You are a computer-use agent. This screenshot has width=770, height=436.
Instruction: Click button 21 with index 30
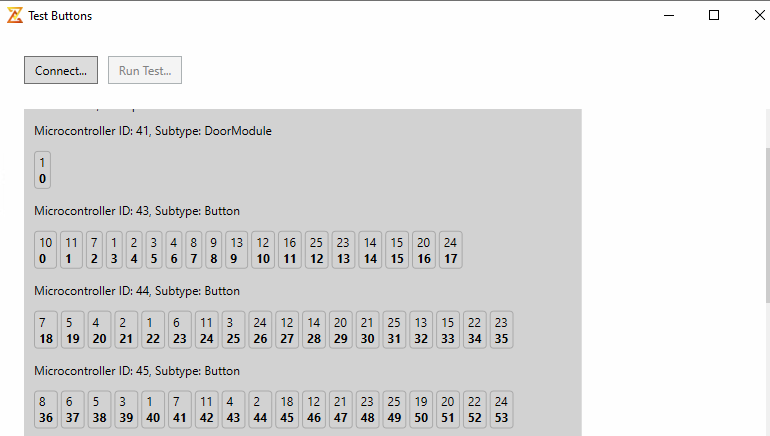(x=367, y=330)
